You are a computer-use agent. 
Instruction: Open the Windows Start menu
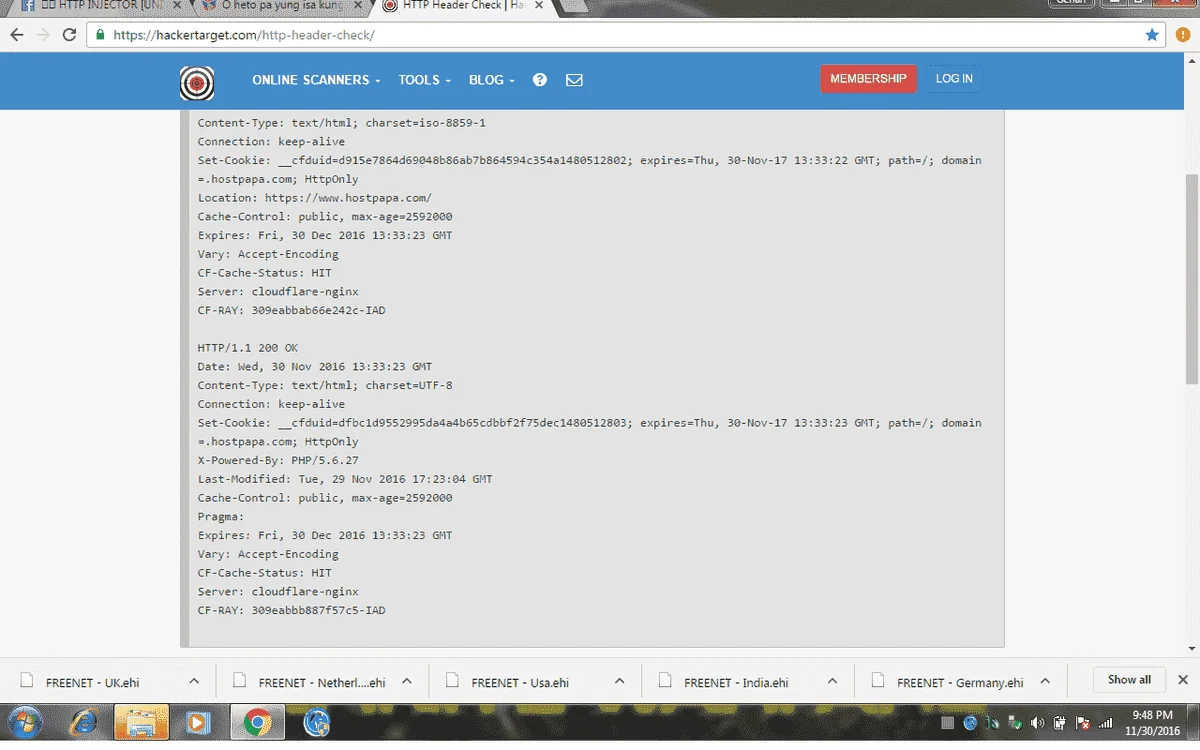25,721
